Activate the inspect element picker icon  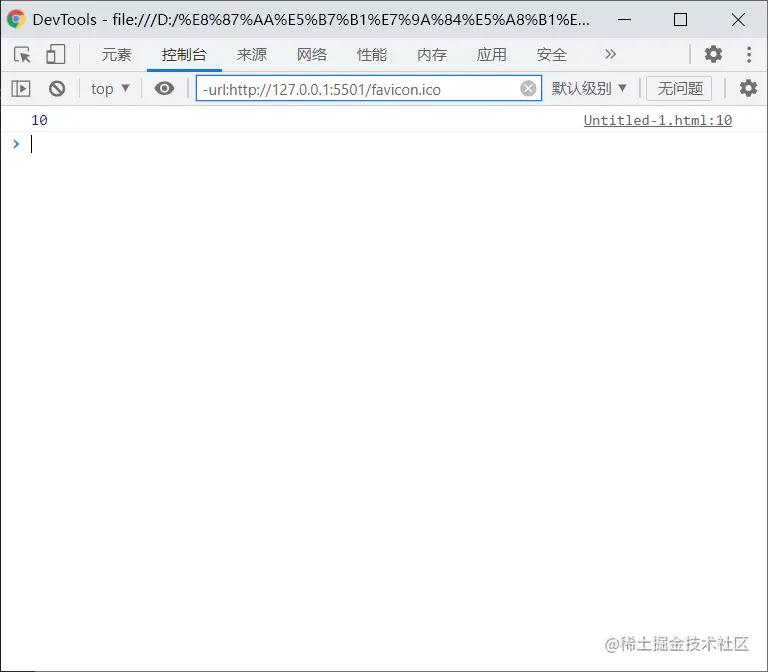(x=22, y=54)
